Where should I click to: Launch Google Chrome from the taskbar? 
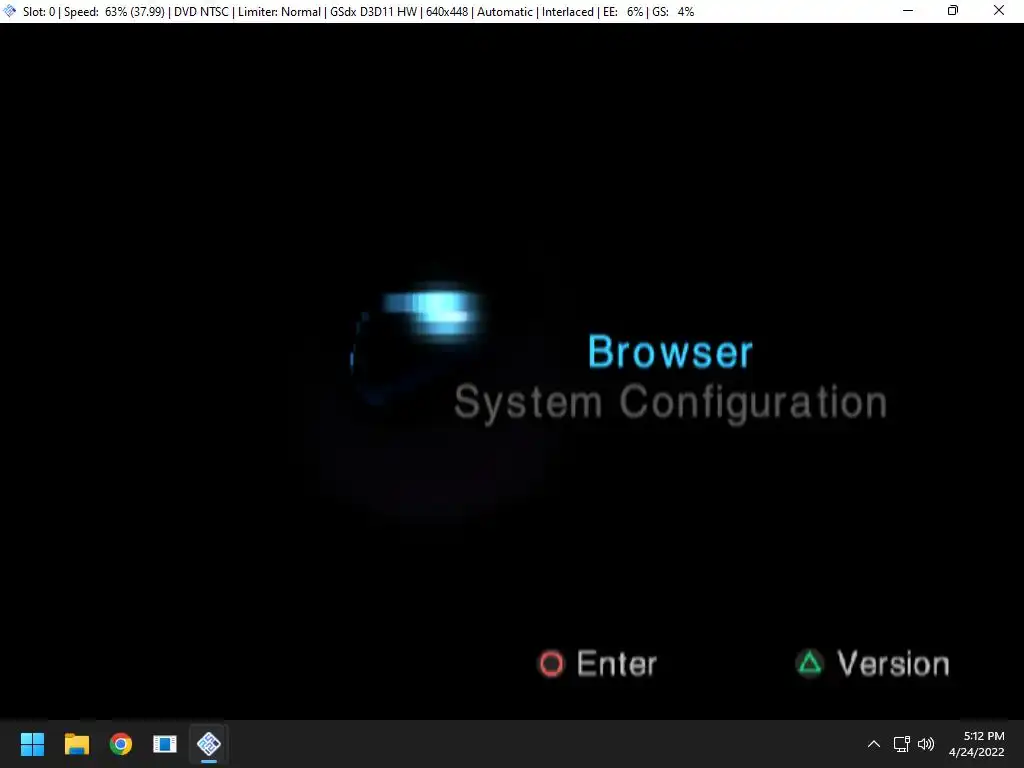(x=121, y=744)
